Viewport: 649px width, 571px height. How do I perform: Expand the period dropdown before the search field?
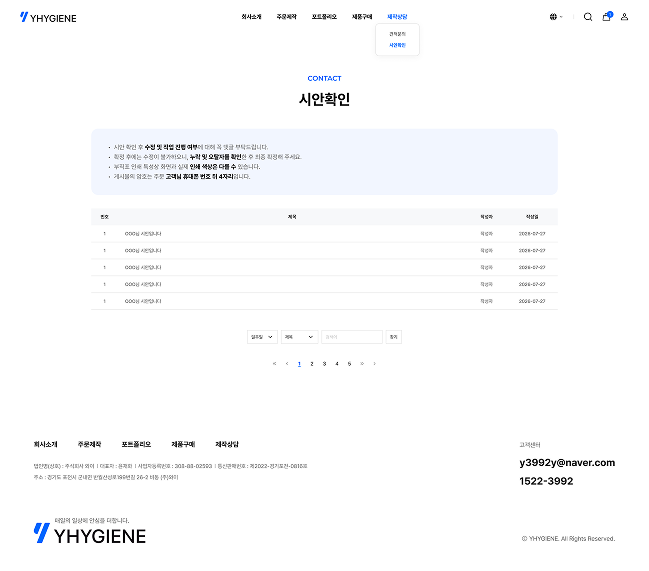click(x=262, y=337)
